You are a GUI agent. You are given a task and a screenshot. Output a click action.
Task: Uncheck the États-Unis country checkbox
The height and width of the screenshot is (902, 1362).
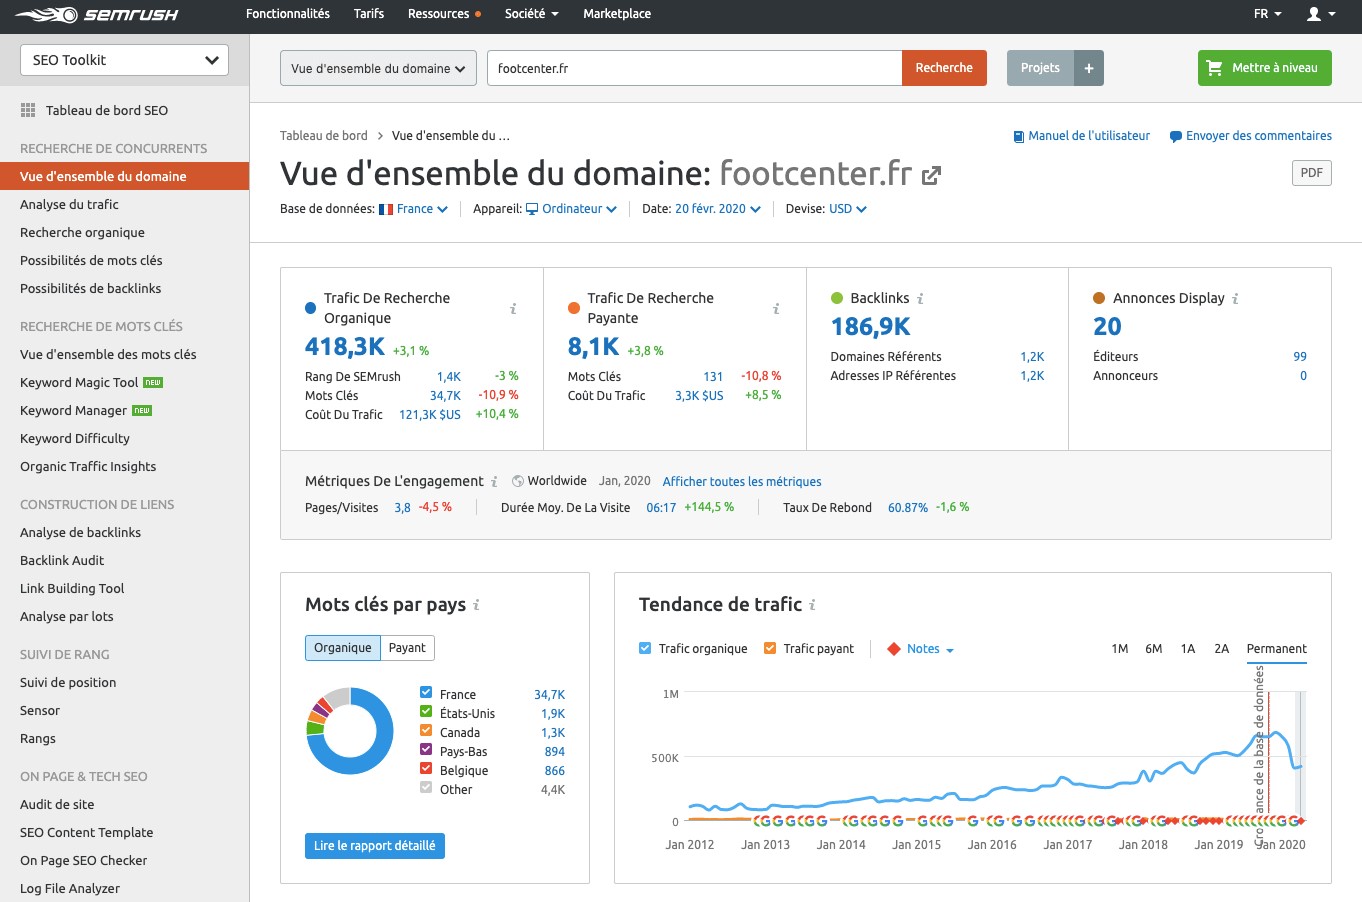426,711
